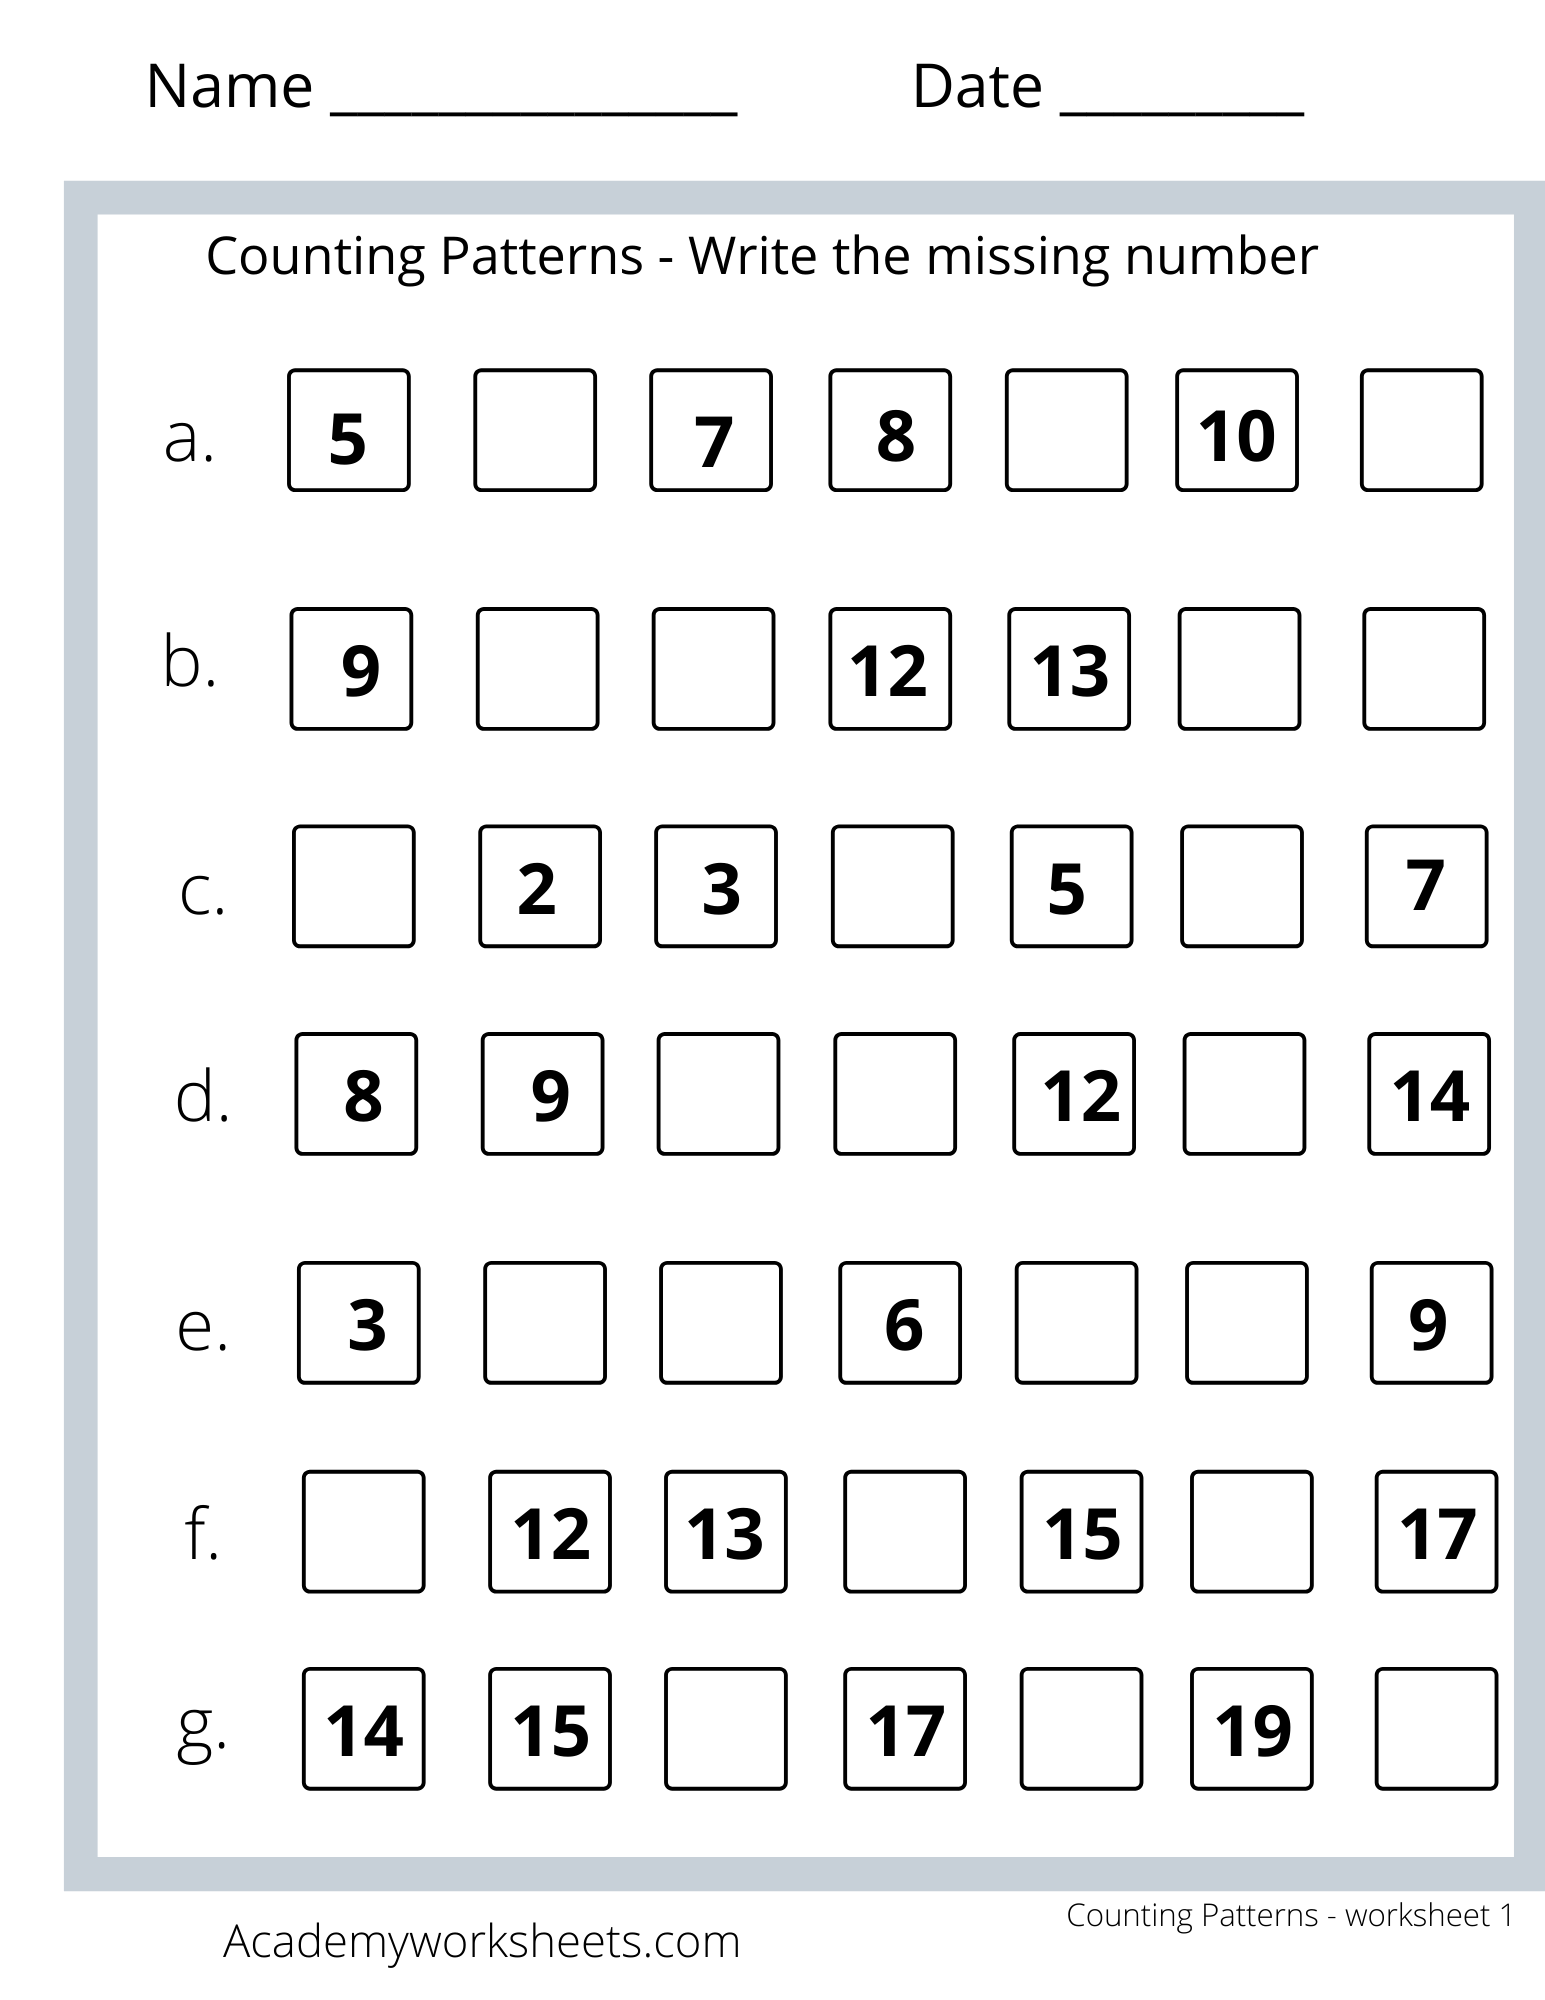The width and height of the screenshot is (1545, 2000).
Task: Select empty box immediately after 13 in row b
Action: (1239, 669)
